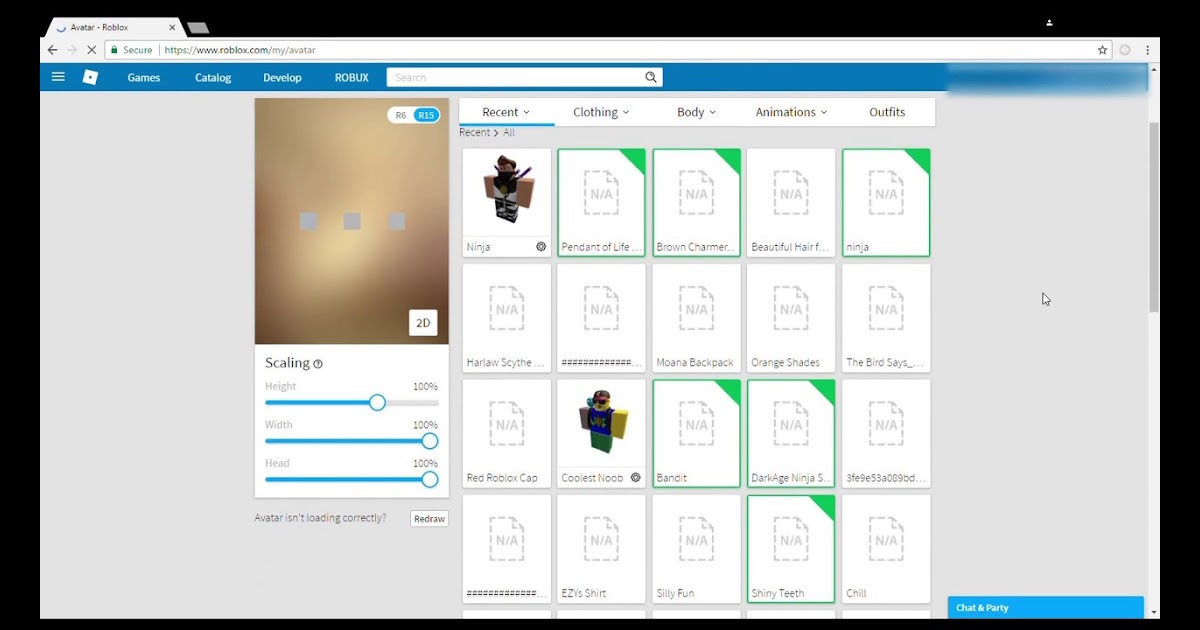
Task: Click the Roblox logo icon
Action: 90,77
